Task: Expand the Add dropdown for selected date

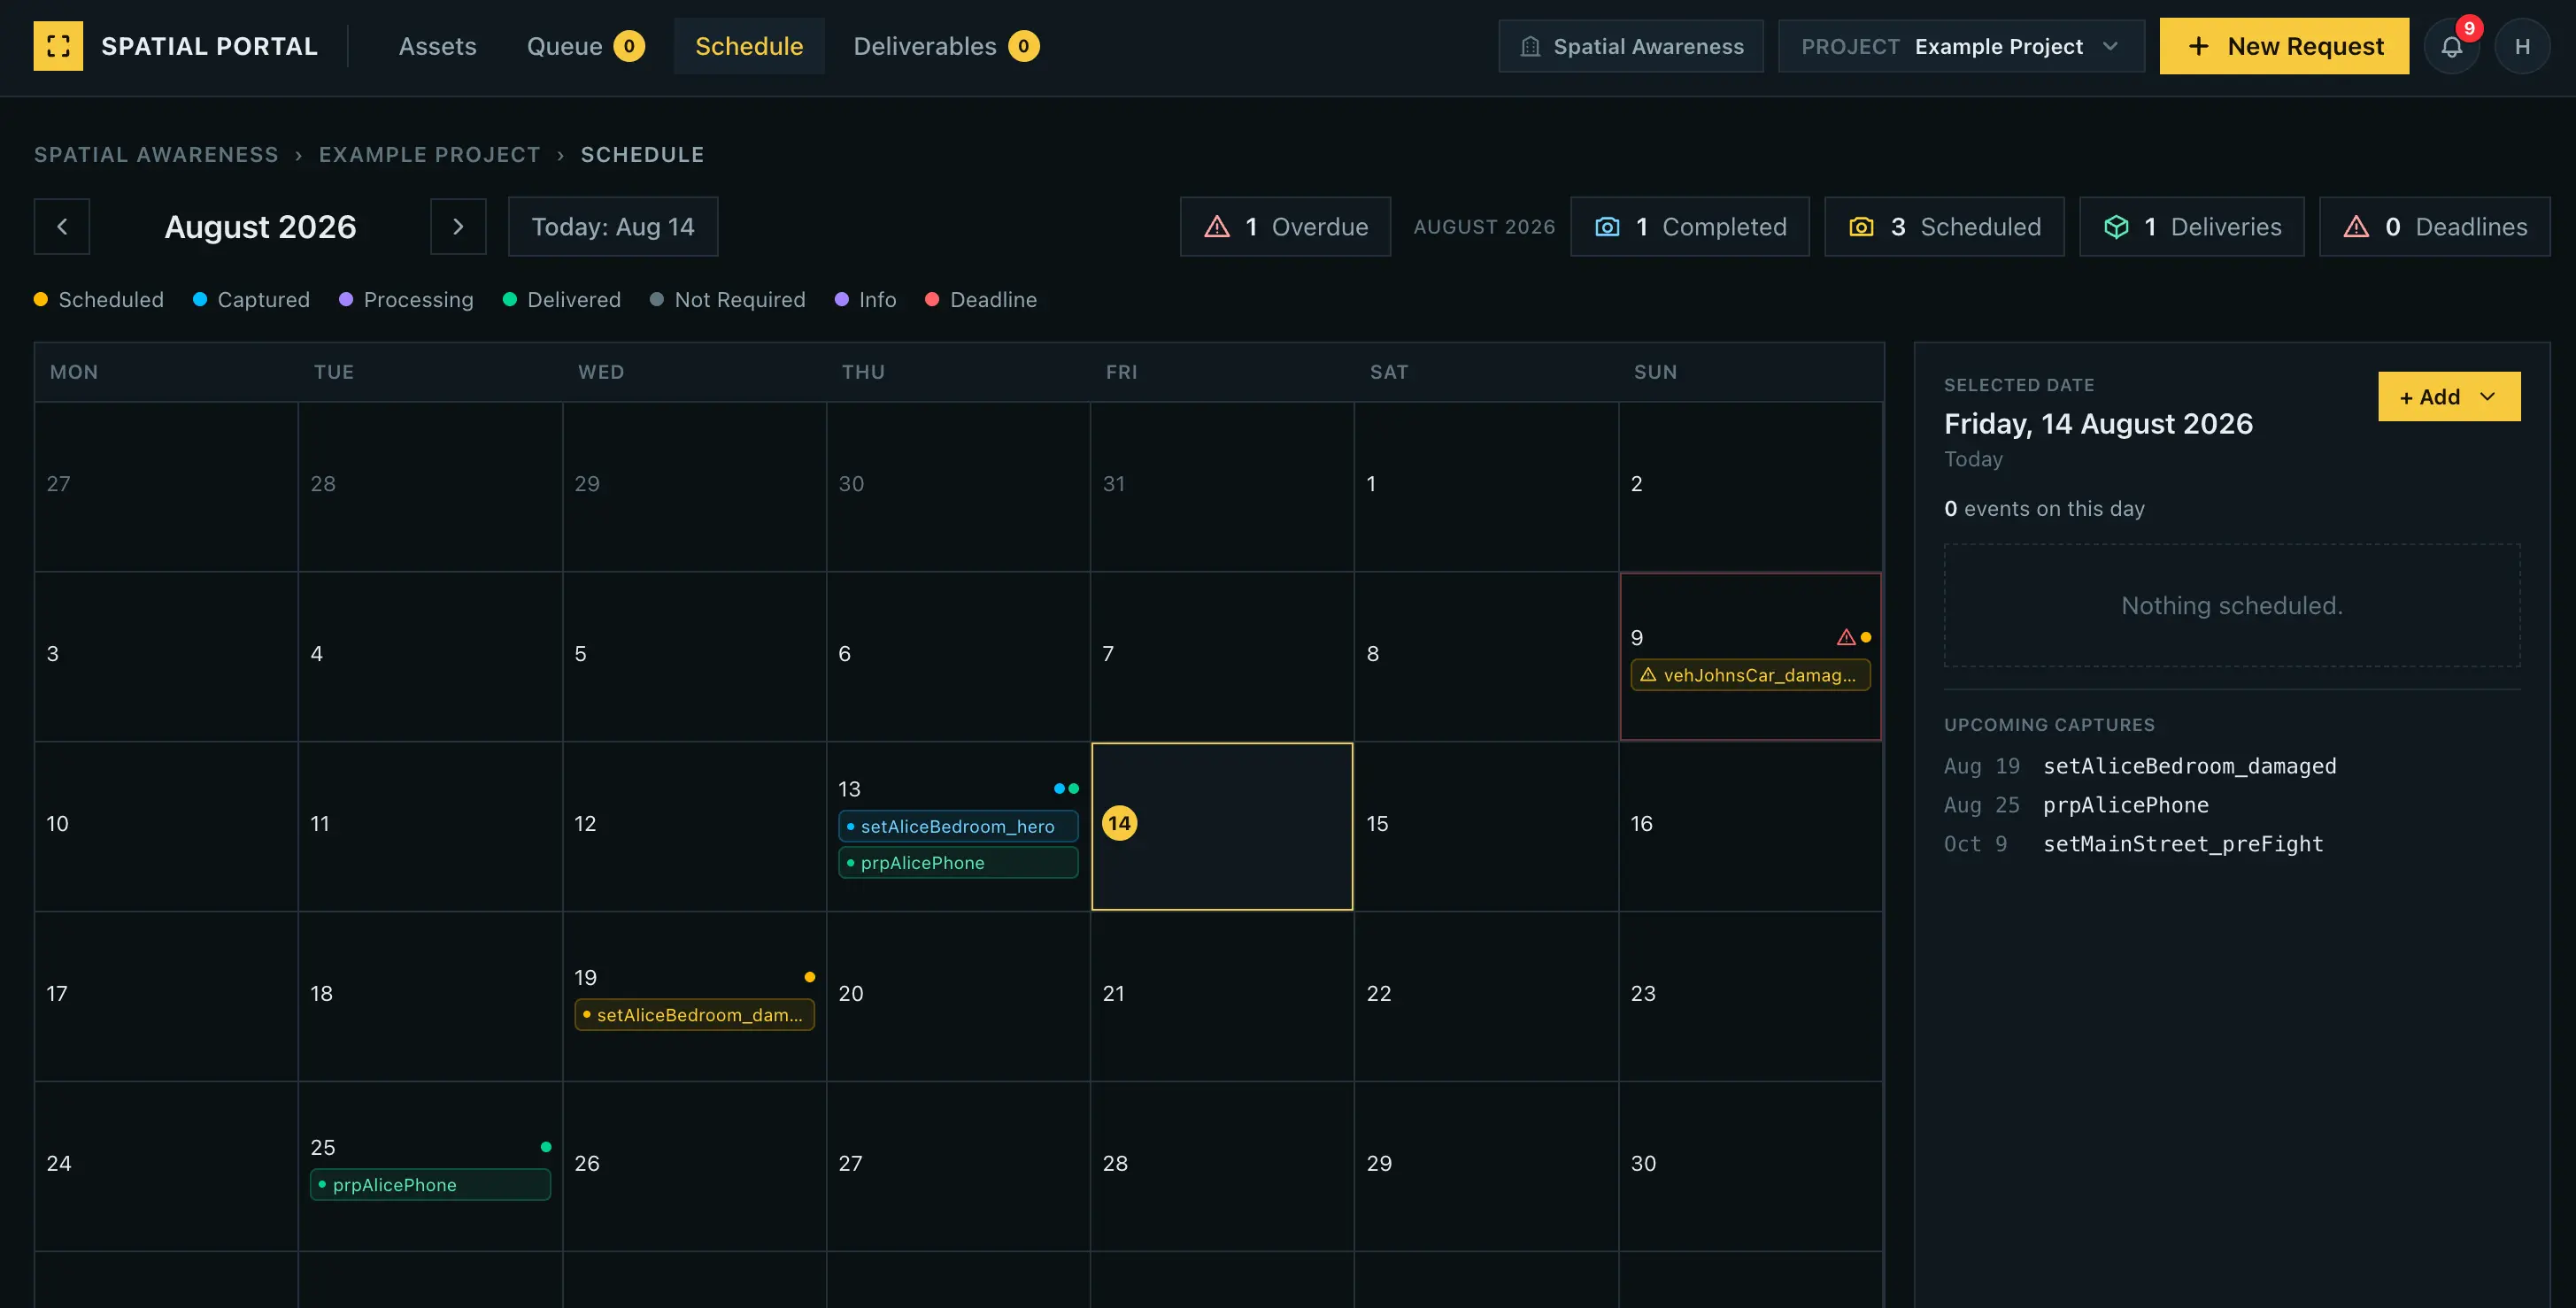Action: tap(2449, 397)
